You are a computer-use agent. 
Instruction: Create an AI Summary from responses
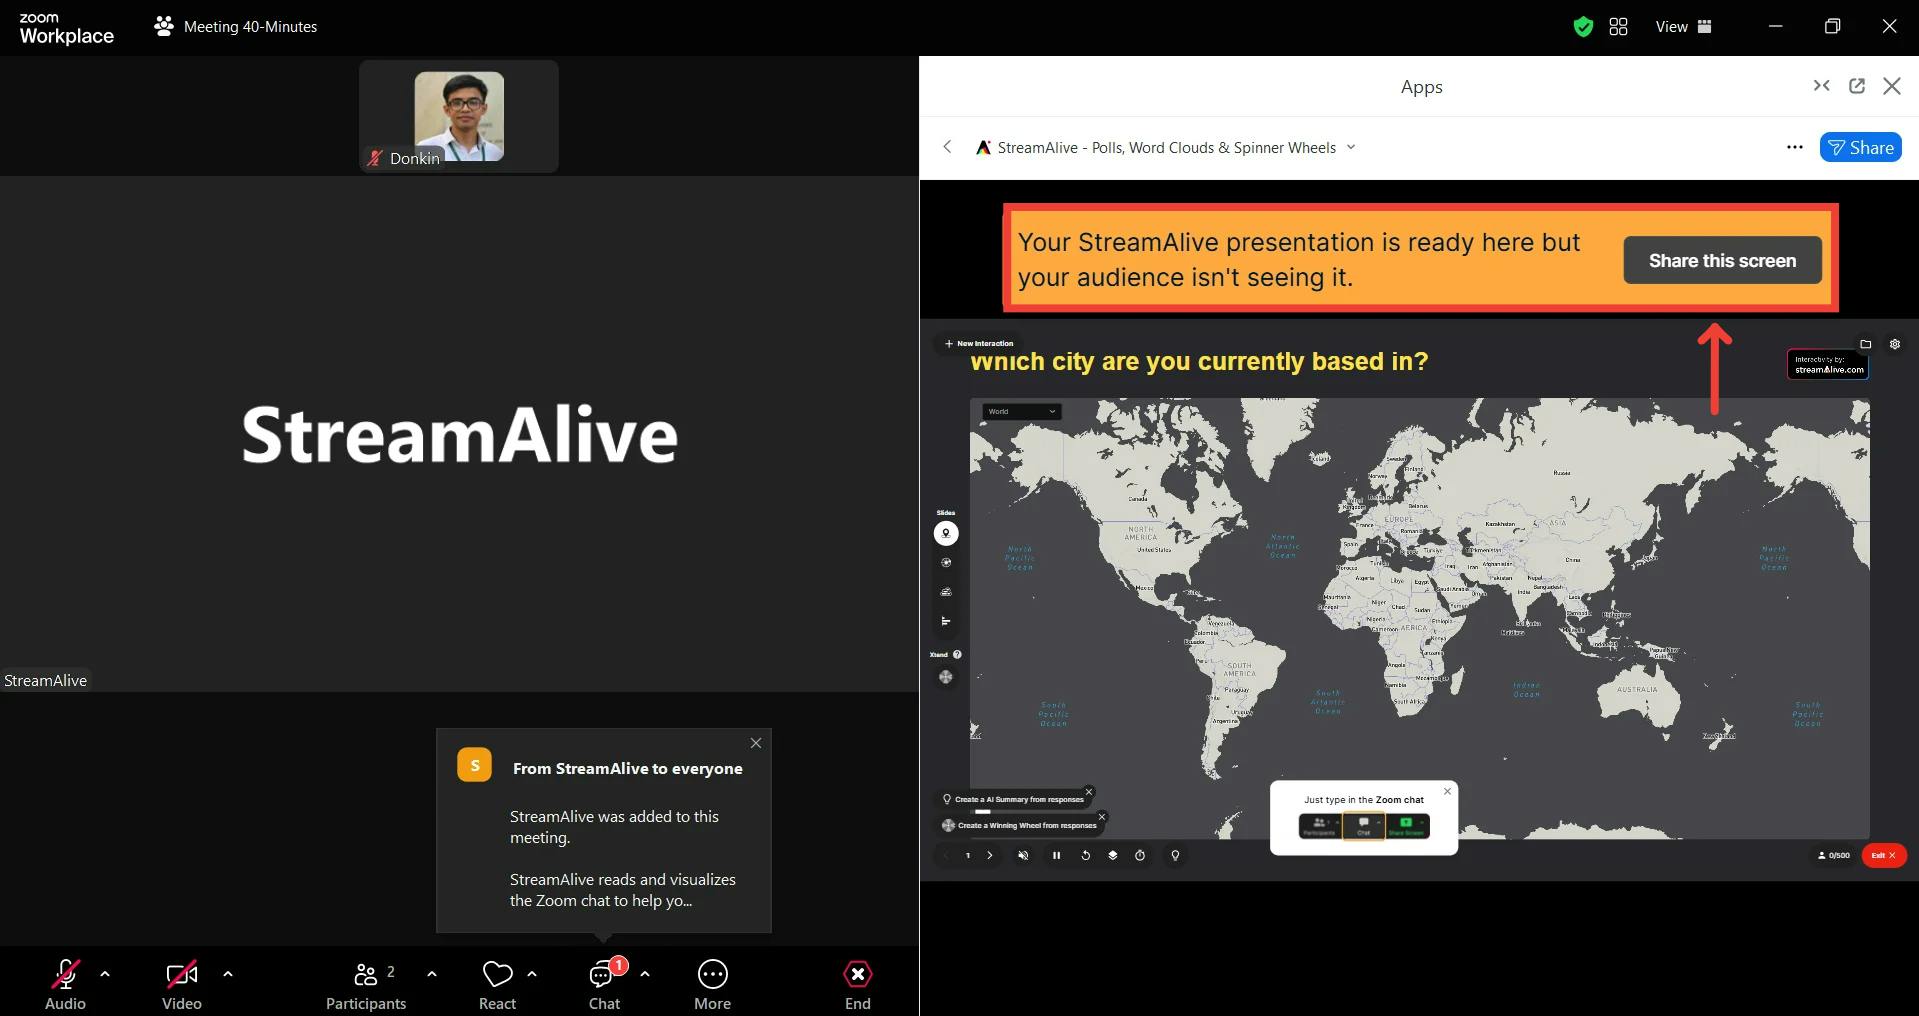pyautogui.click(x=1014, y=799)
